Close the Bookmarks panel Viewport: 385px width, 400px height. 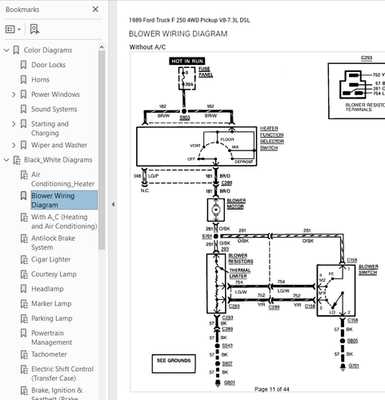95,9
